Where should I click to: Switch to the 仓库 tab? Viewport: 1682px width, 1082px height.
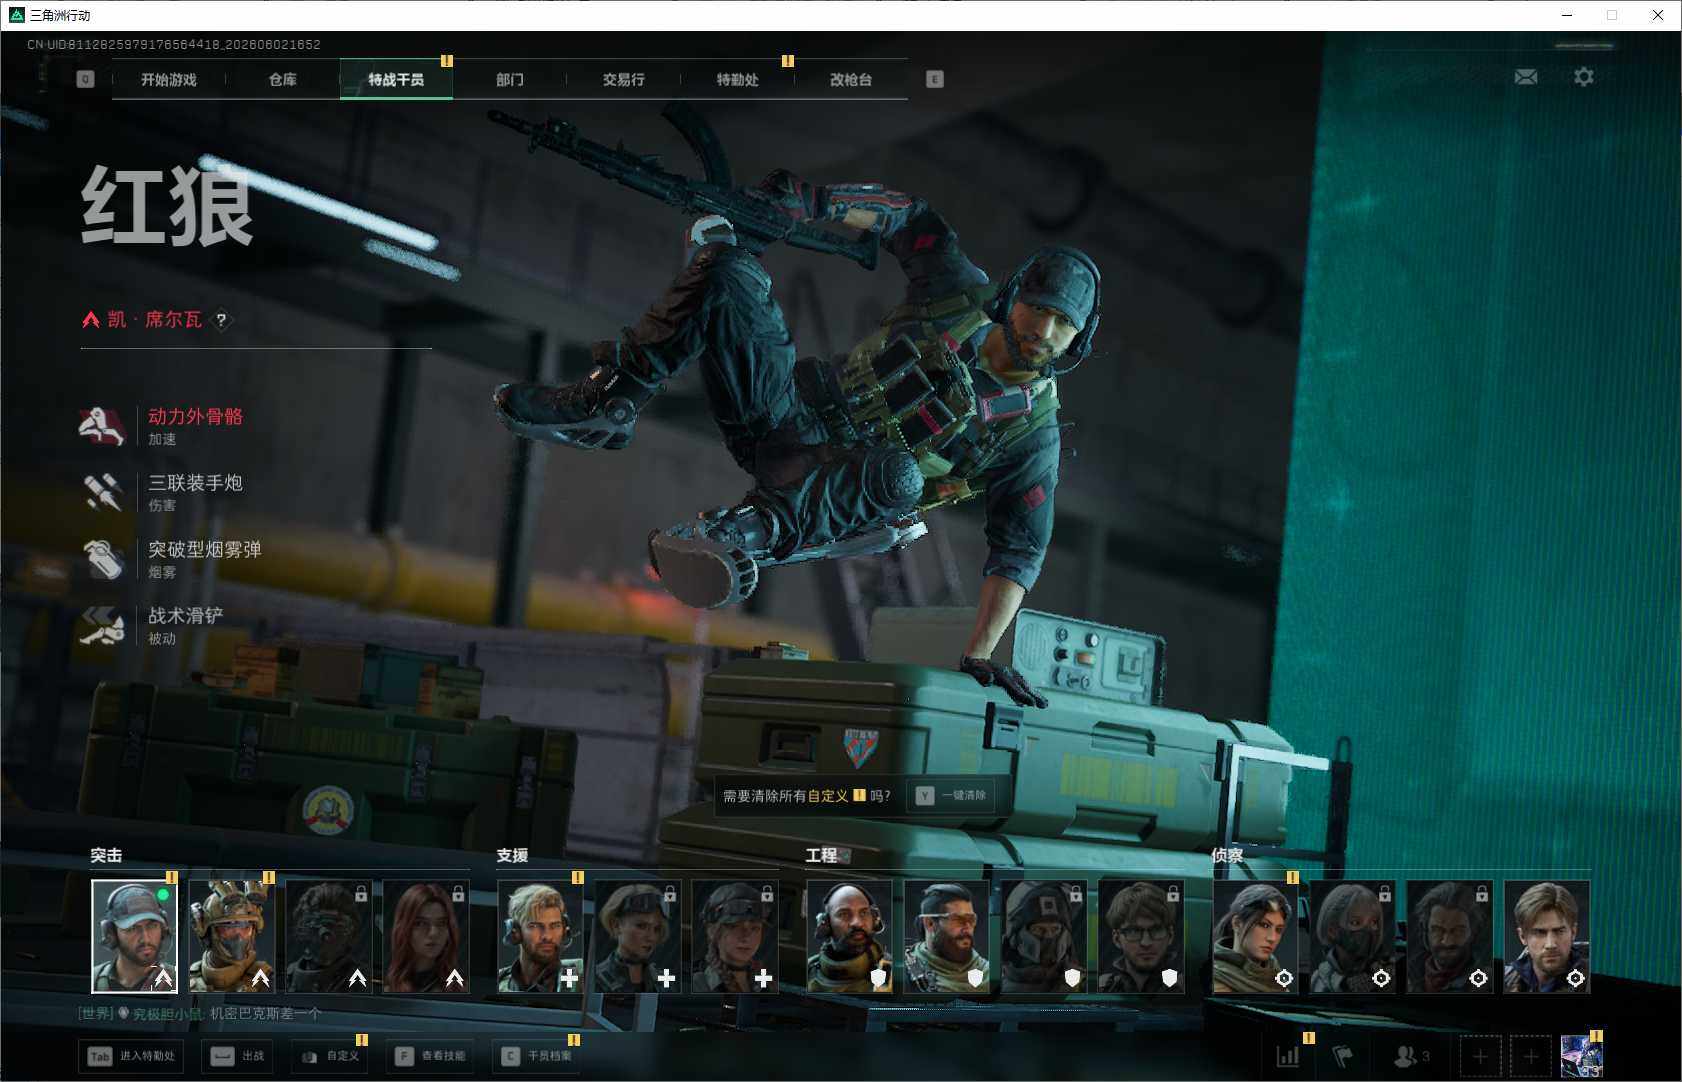(283, 79)
